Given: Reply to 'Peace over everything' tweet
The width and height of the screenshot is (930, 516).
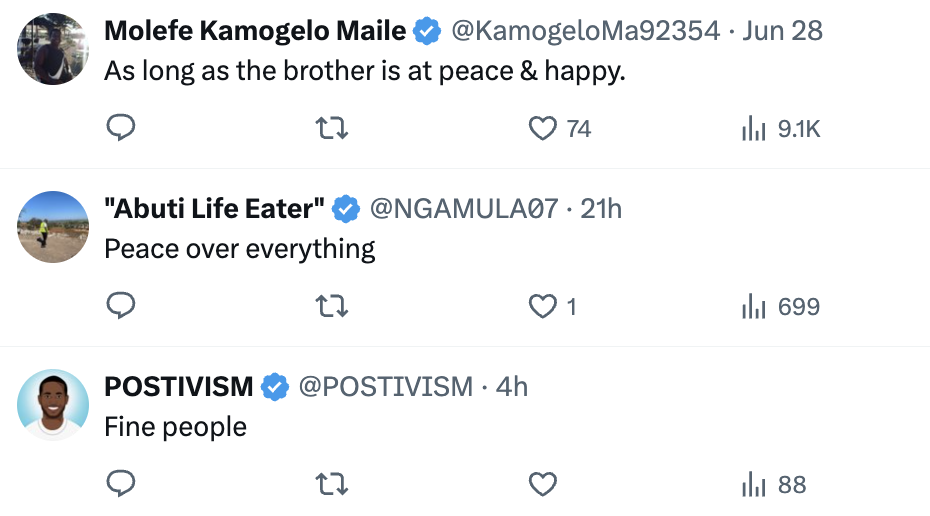Looking at the screenshot, I should [121, 305].
